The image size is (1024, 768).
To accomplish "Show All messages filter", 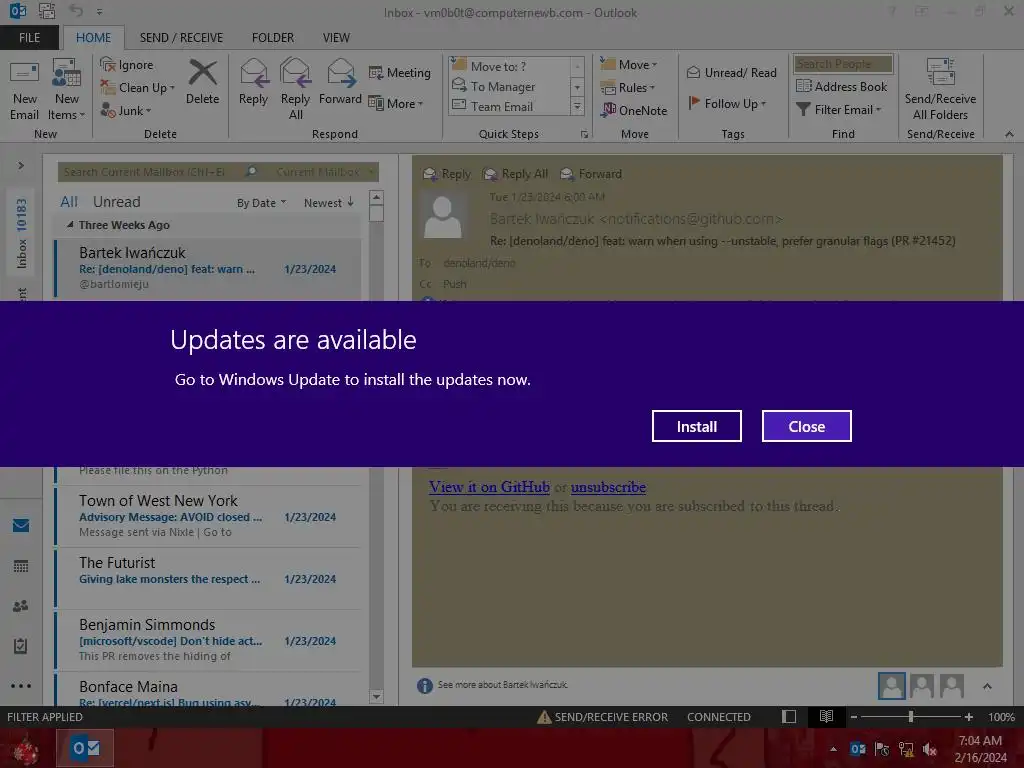I will click(69, 202).
